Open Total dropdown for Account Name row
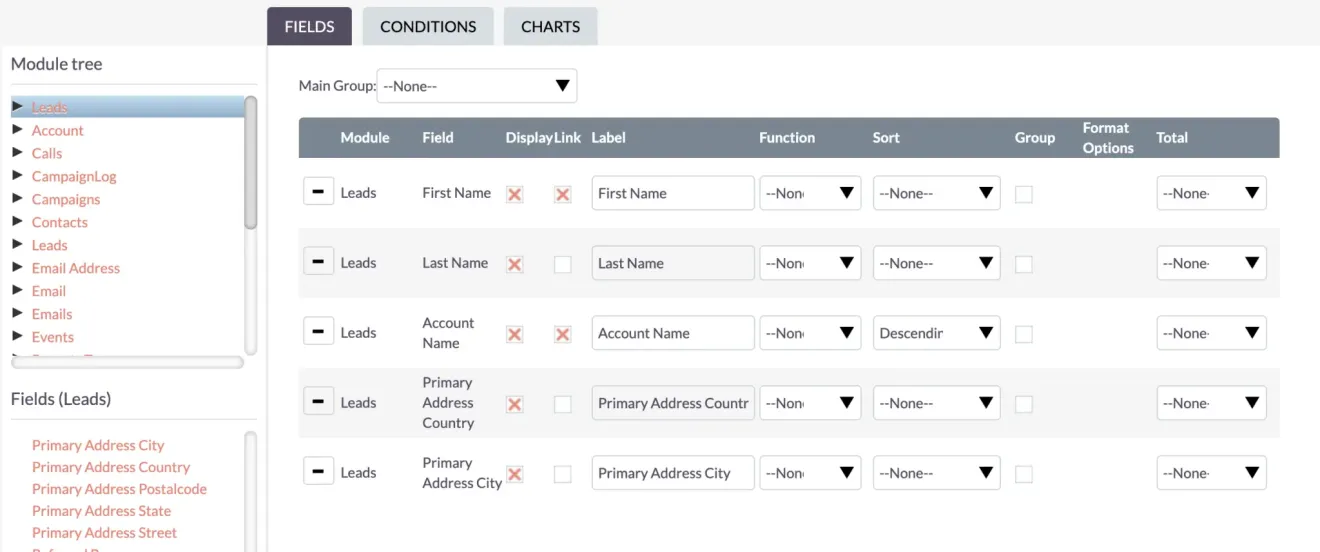 coord(1211,333)
